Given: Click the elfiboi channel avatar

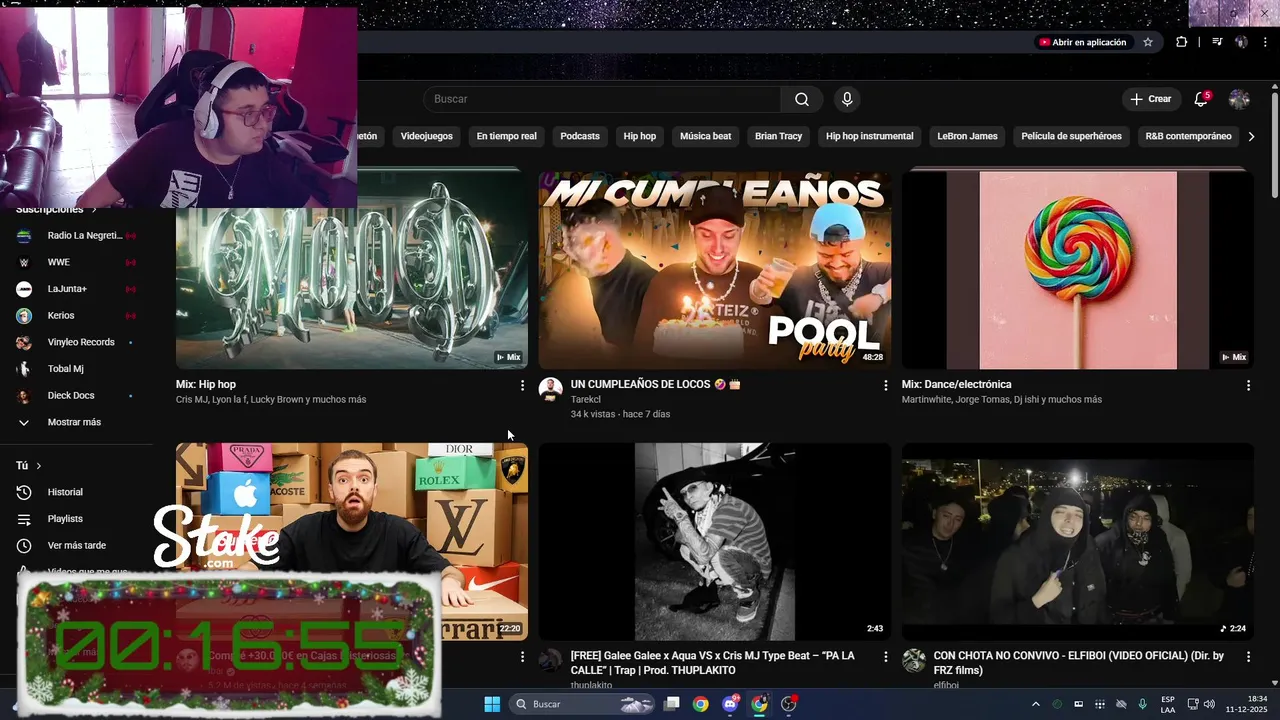Looking at the screenshot, I should pos(913,661).
